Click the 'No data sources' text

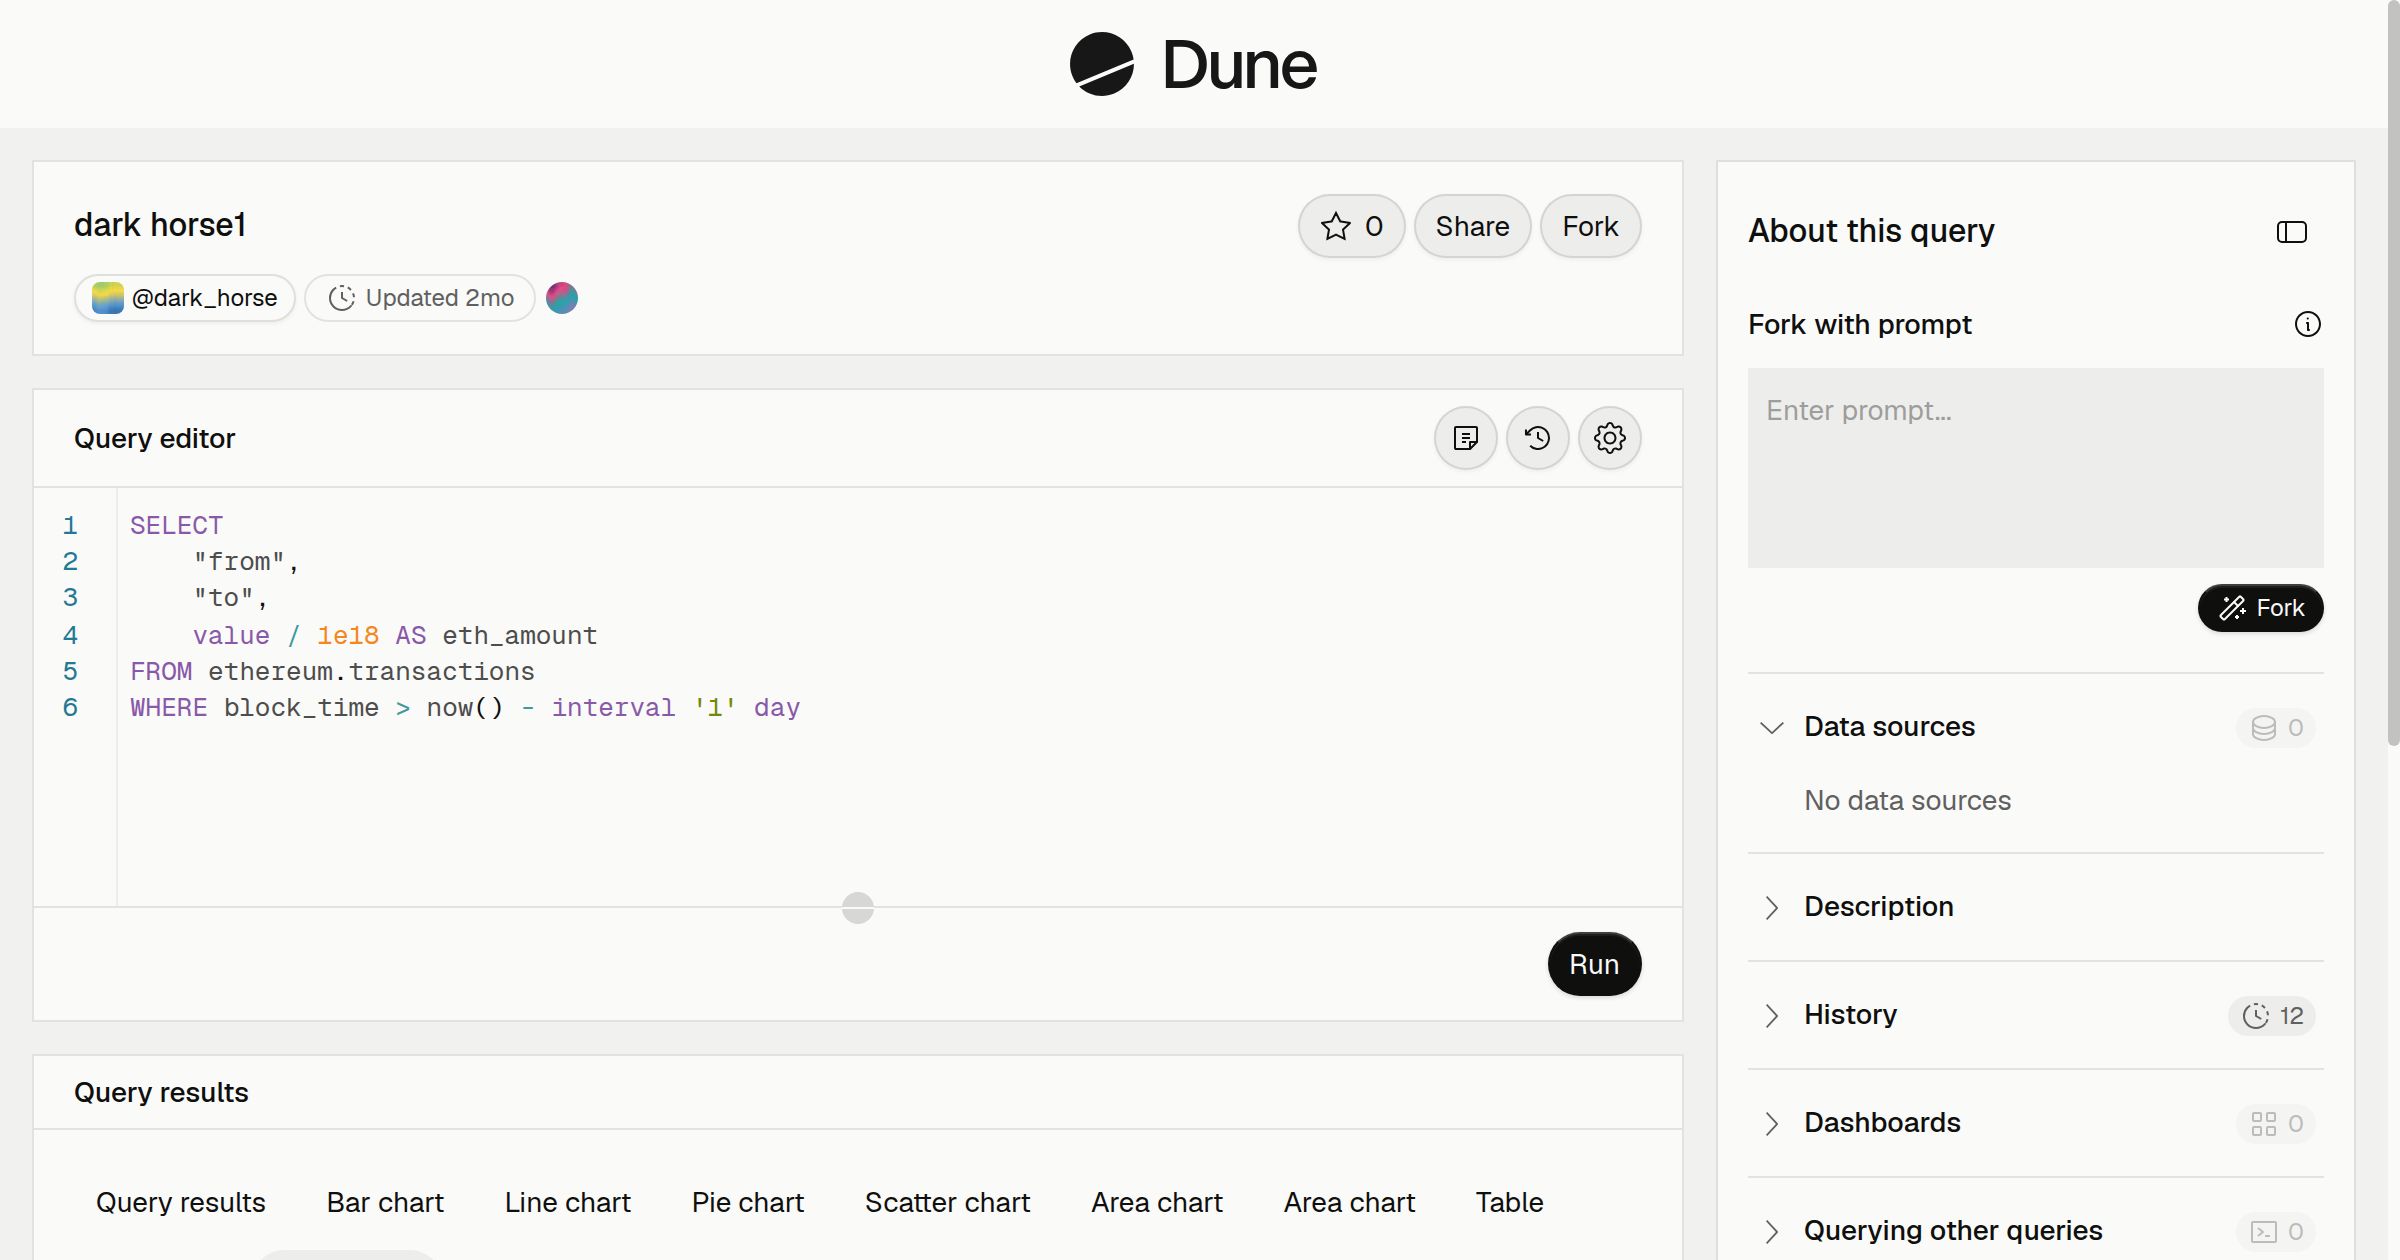click(1907, 800)
